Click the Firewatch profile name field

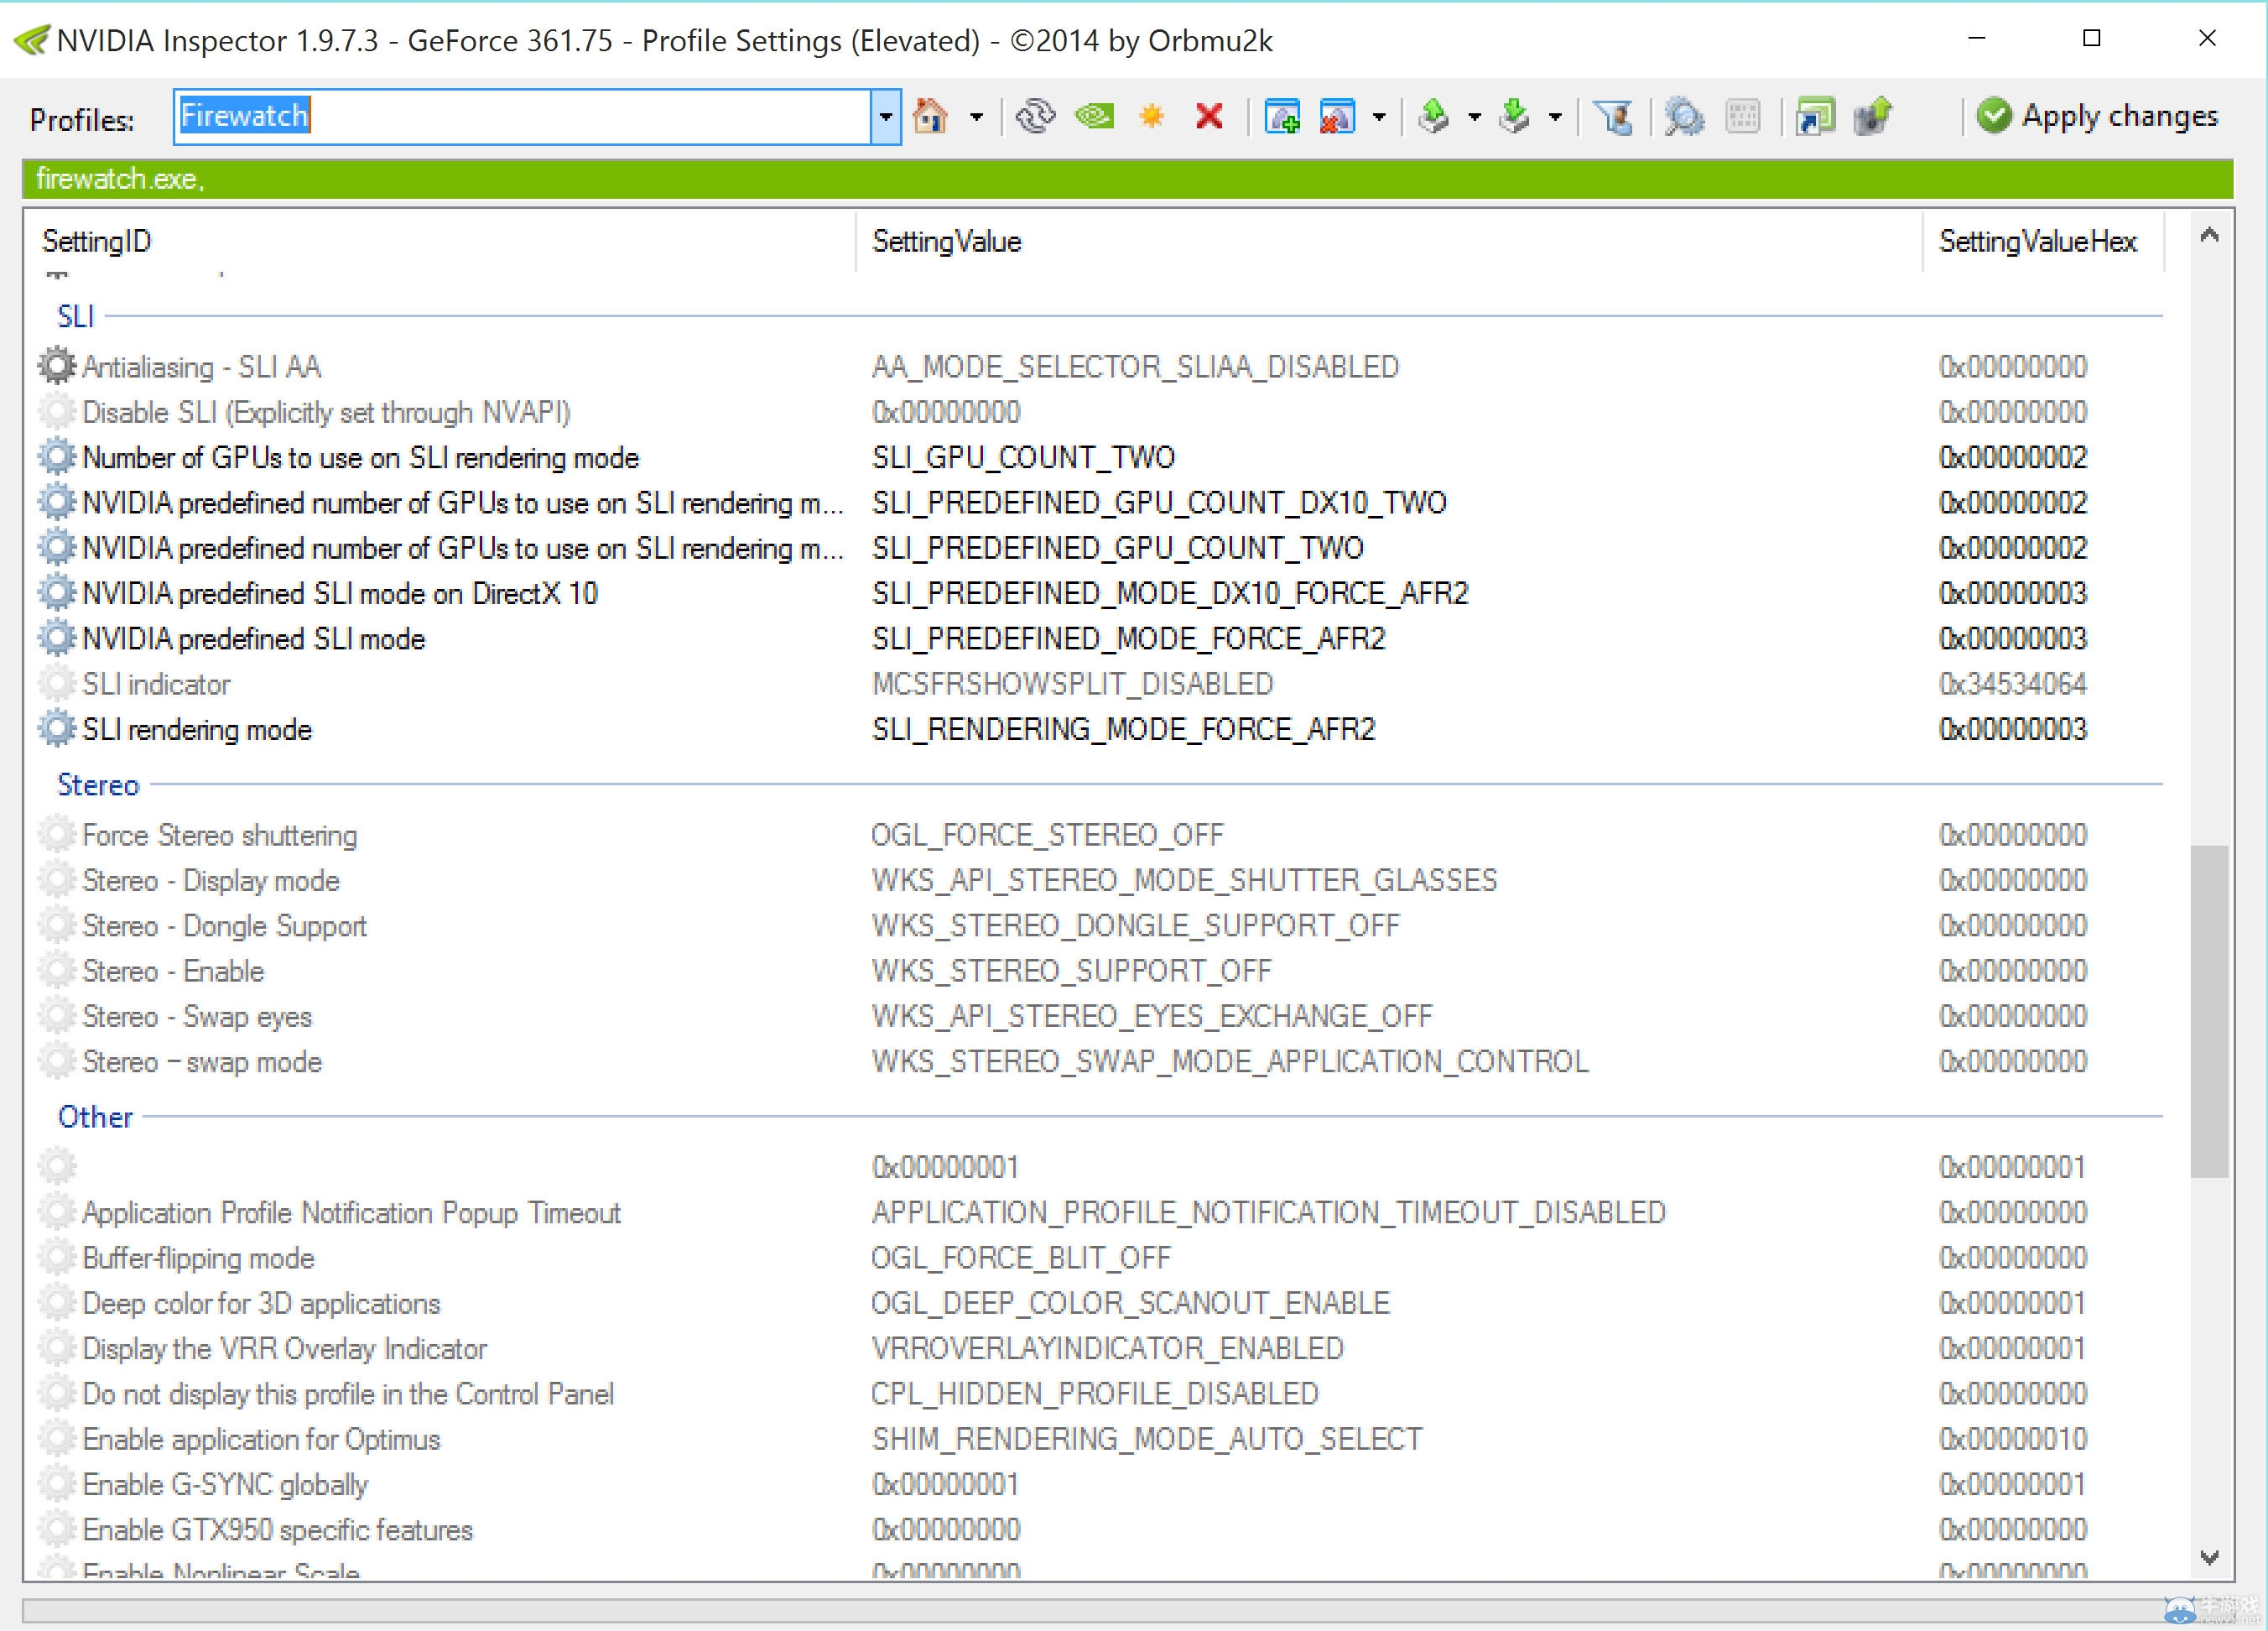click(x=522, y=117)
